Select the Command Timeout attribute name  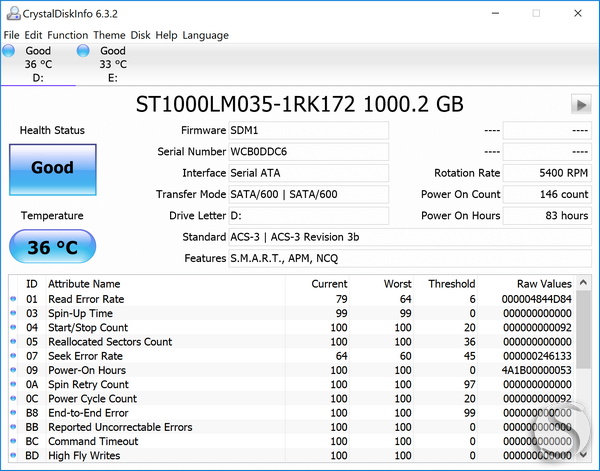coord(93,441)
